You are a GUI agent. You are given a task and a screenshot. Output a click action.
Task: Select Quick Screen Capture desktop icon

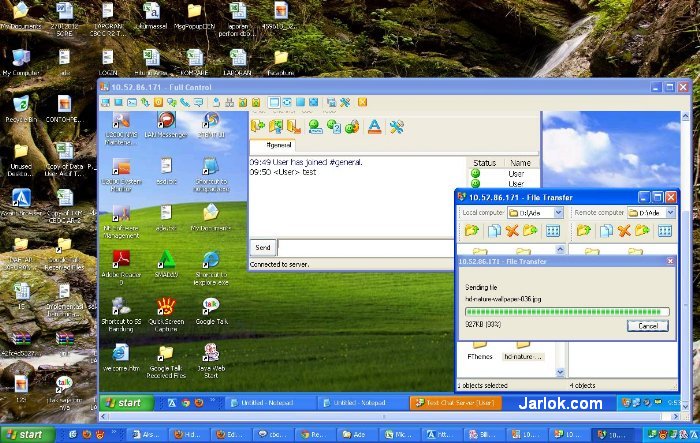[x=166, y=315]
